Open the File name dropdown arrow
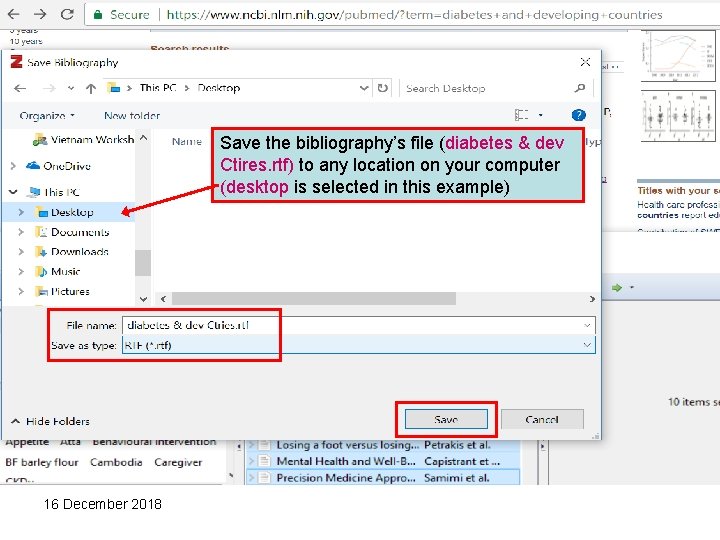Screen dimensions: 720x540 [x=587, y=326]
